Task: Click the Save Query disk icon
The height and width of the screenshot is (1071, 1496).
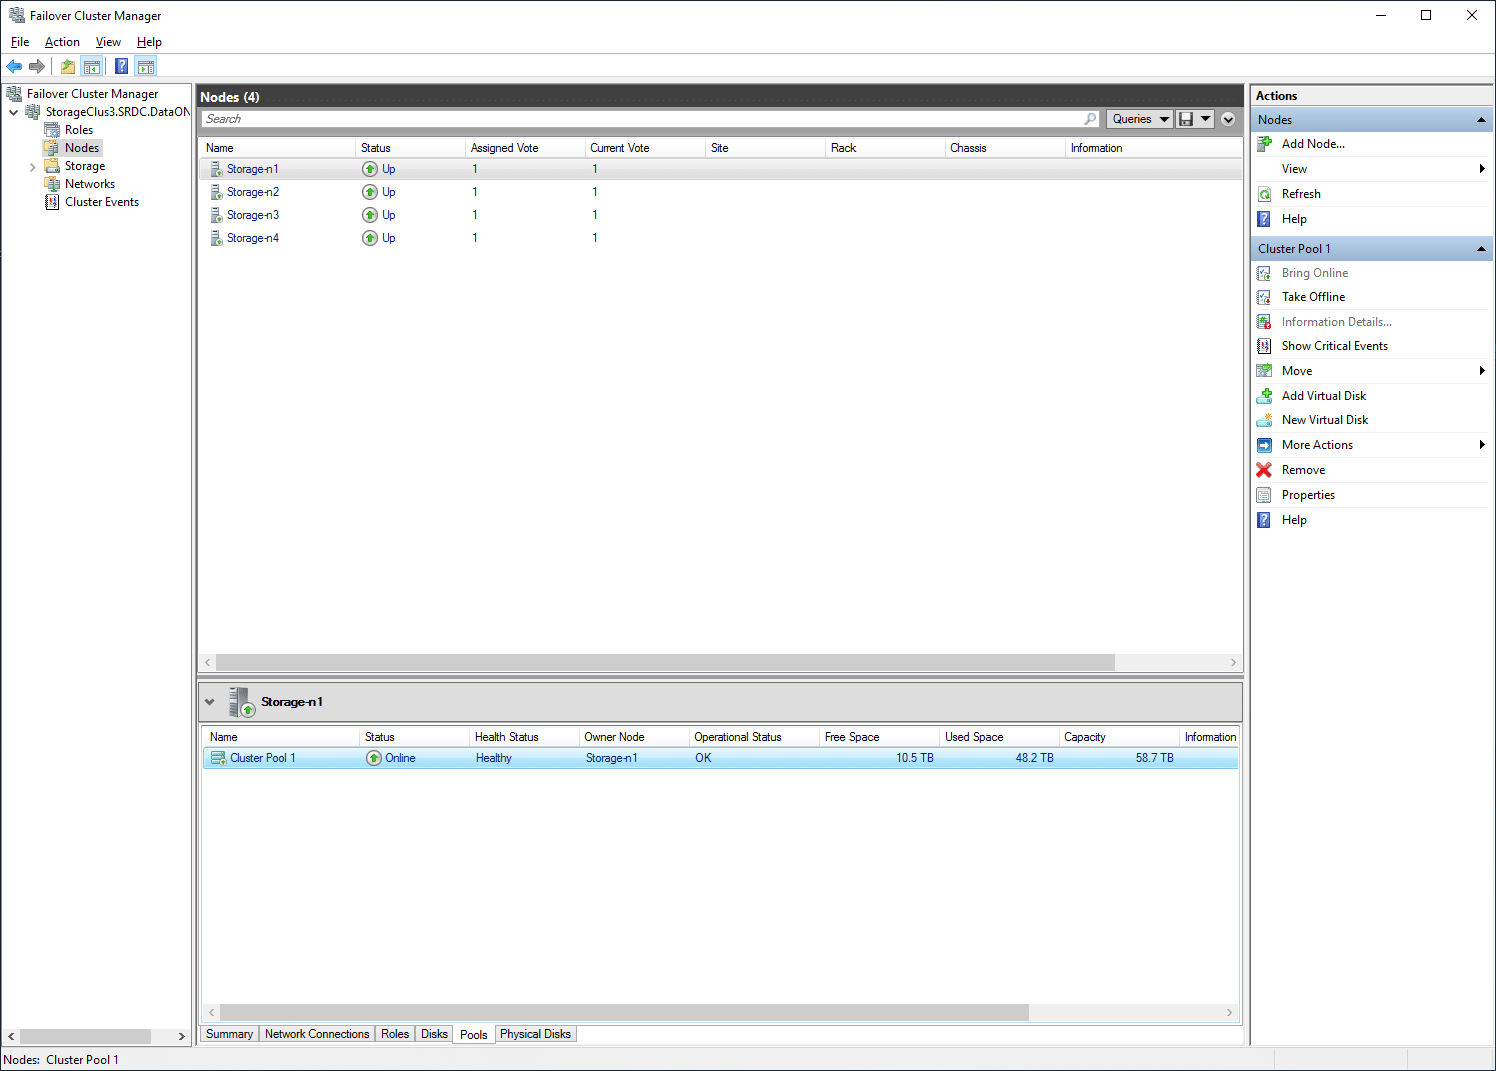Action: click(1186, 119)
